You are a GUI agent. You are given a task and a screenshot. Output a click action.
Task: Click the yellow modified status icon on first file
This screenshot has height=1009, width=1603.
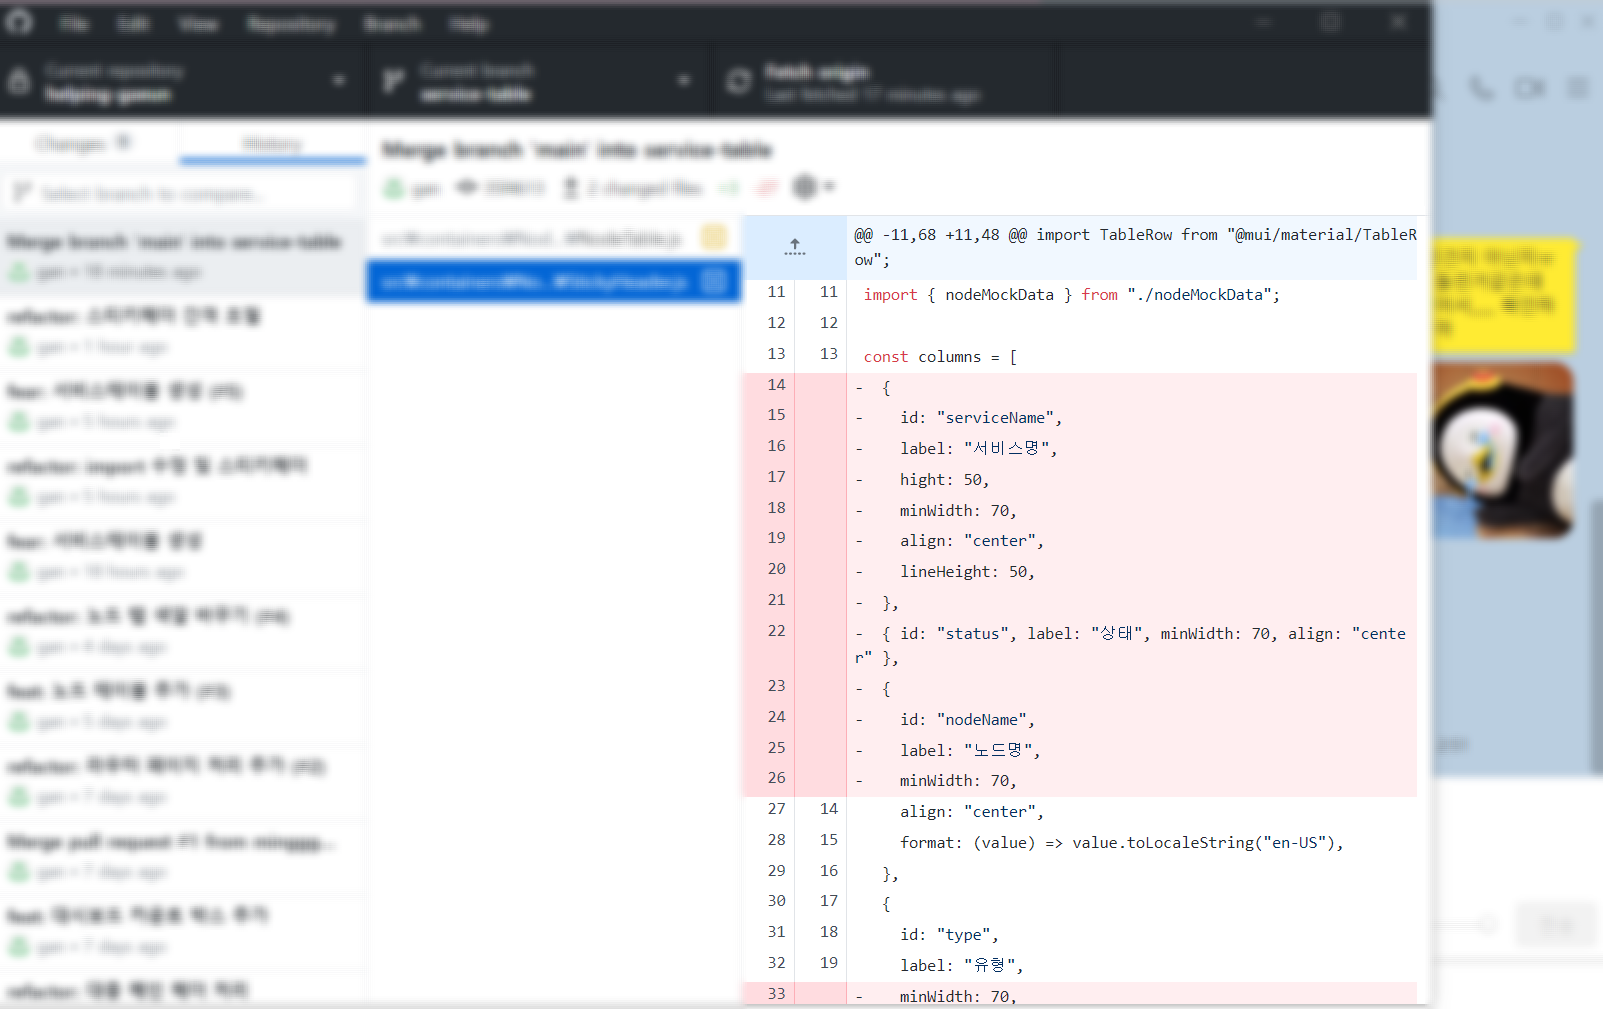click(714, 238)
